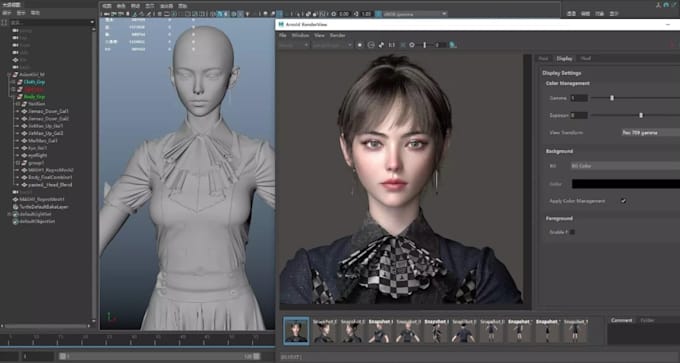Open the 照明 menu in the viewport panel
Screen dimensions: 680x363
(x=135, y=6)
